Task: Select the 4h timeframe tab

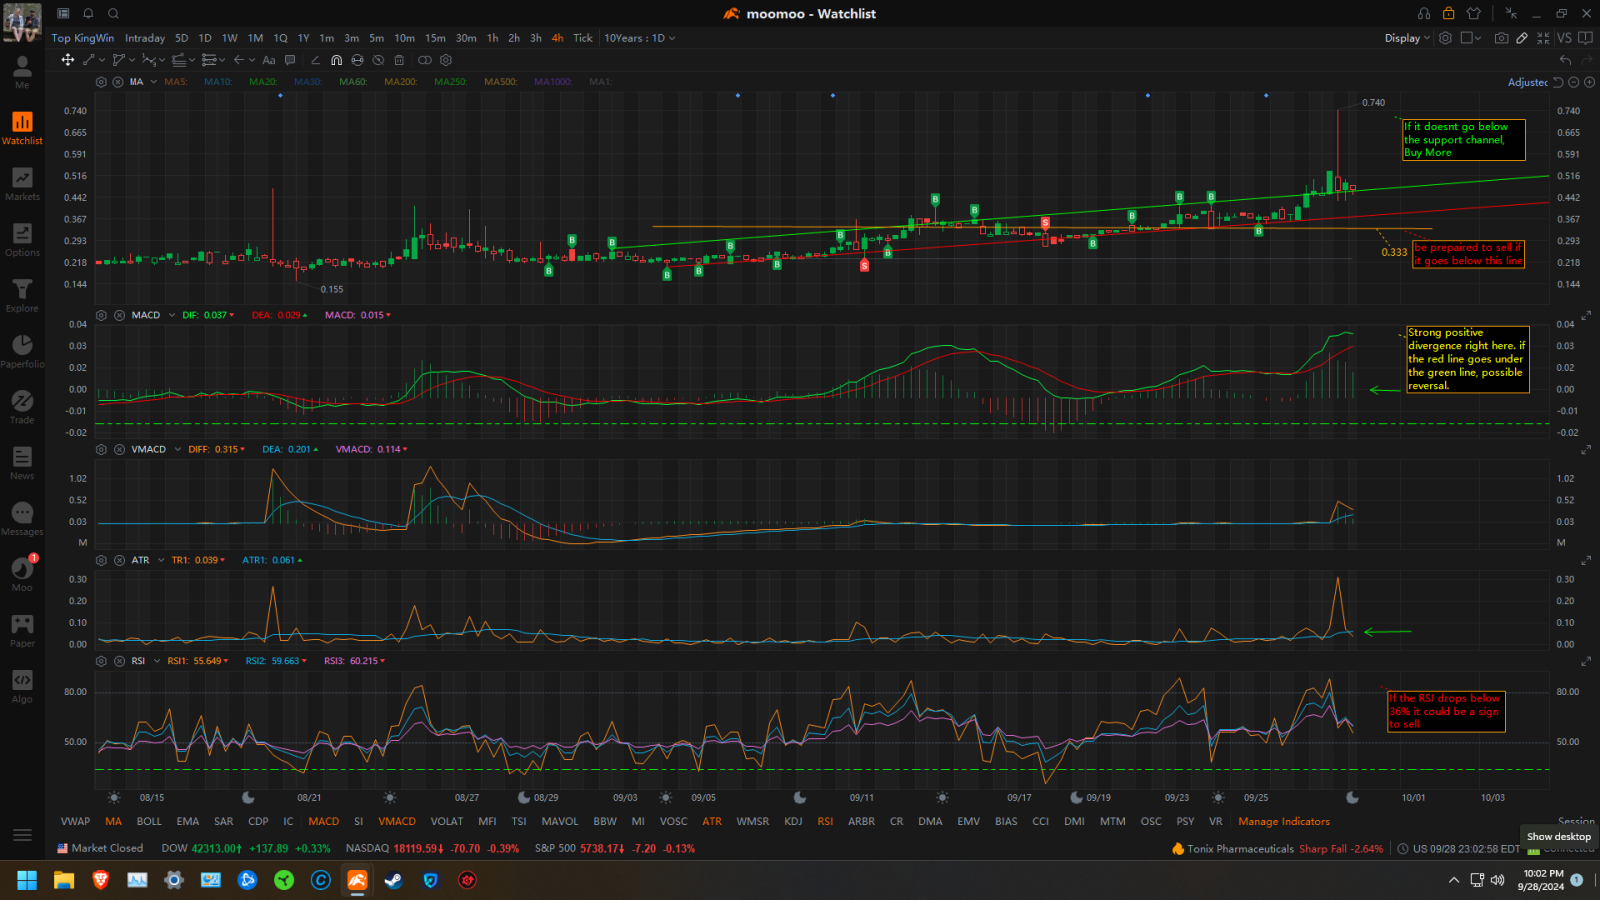Action: pos(557,38)
